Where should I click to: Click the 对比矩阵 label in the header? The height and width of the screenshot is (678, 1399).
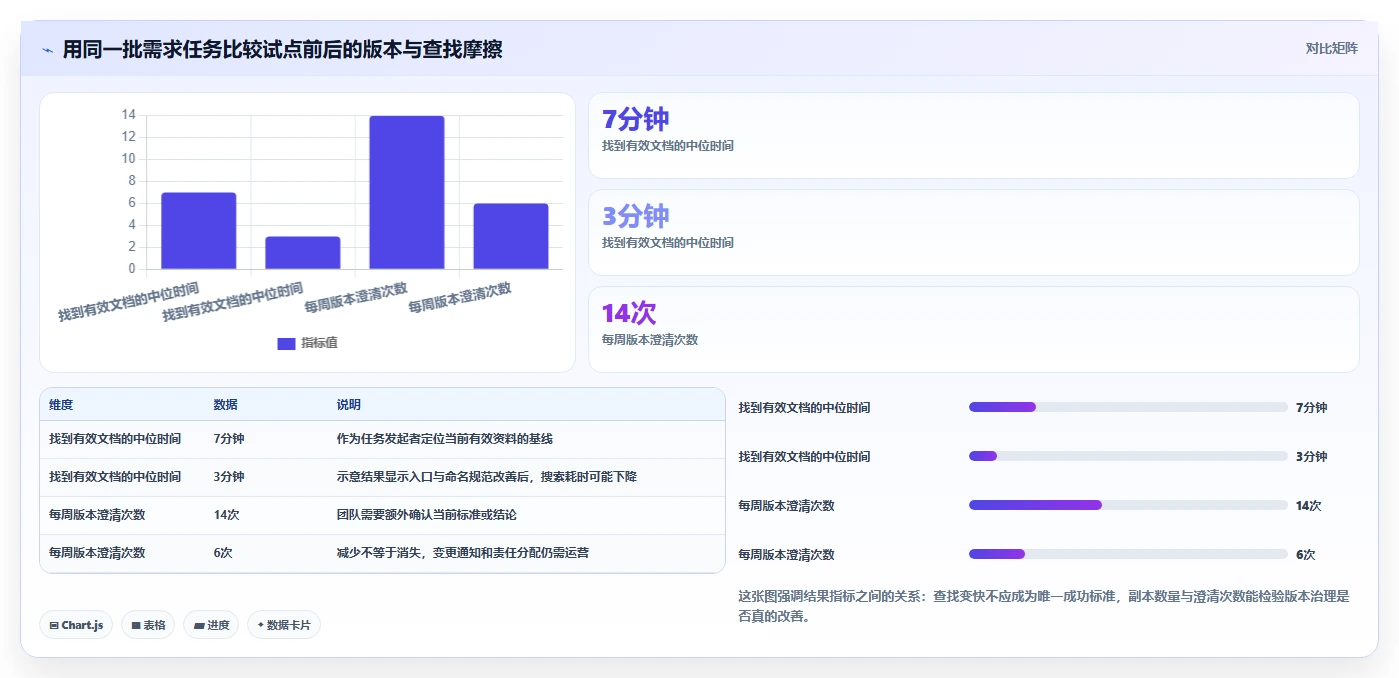click(1331, 48)
